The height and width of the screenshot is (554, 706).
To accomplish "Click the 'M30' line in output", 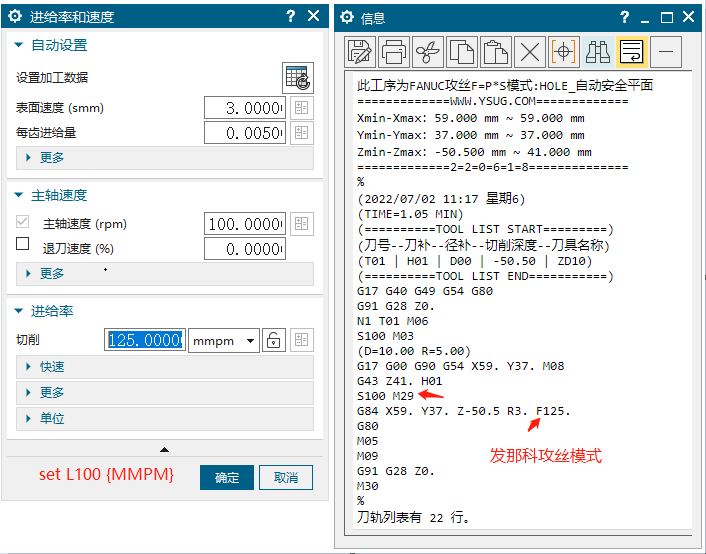I will [x=367, y=486].
